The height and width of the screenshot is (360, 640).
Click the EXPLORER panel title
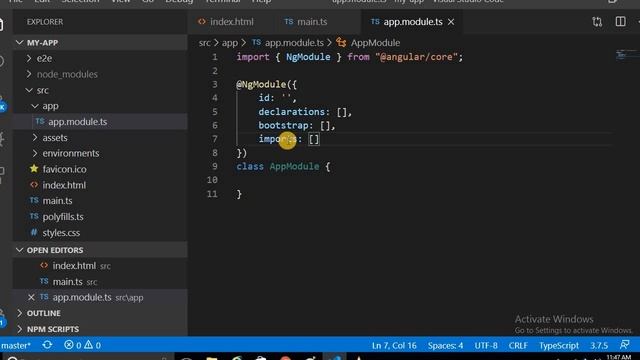point(45,22)
